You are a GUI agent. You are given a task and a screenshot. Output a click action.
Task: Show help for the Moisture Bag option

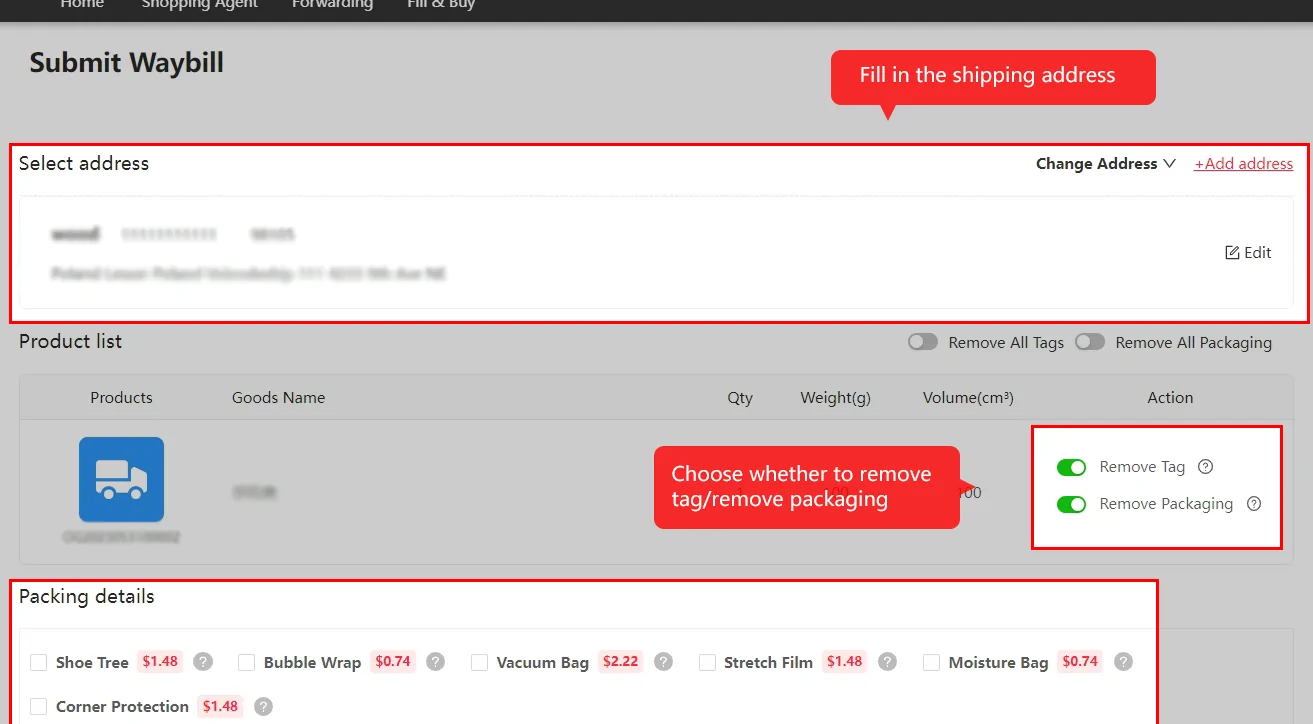(x=1123, y=662)
